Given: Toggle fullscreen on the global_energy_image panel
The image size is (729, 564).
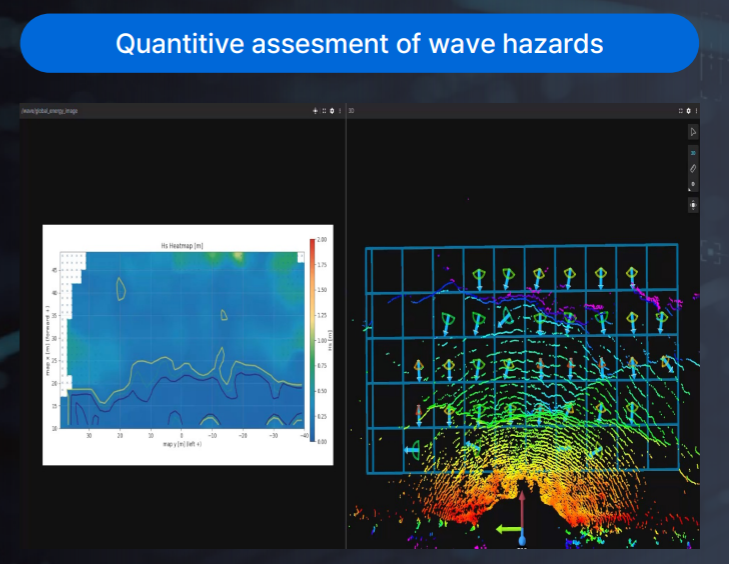Looking at the screenshot, I should [x=324, y=111].
